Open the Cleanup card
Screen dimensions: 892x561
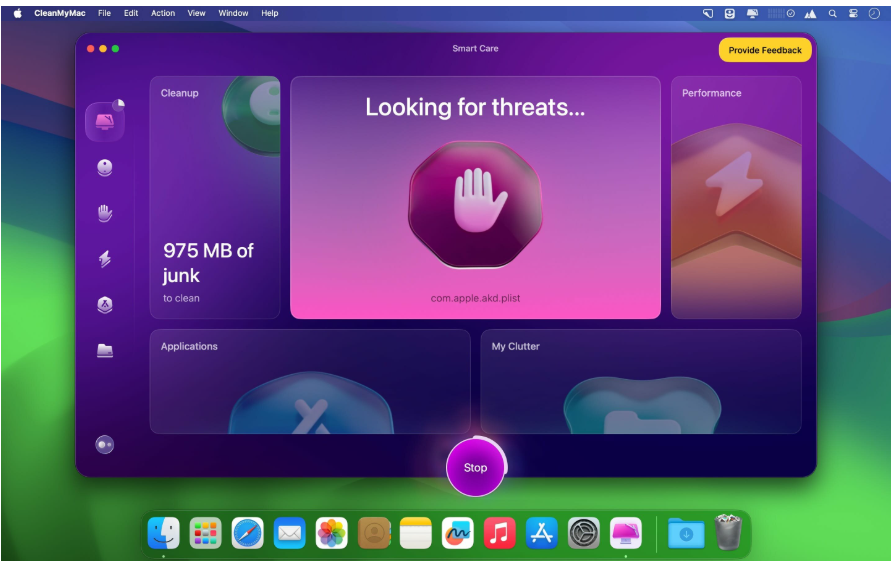pyautogui.click(x=215, y=197)
